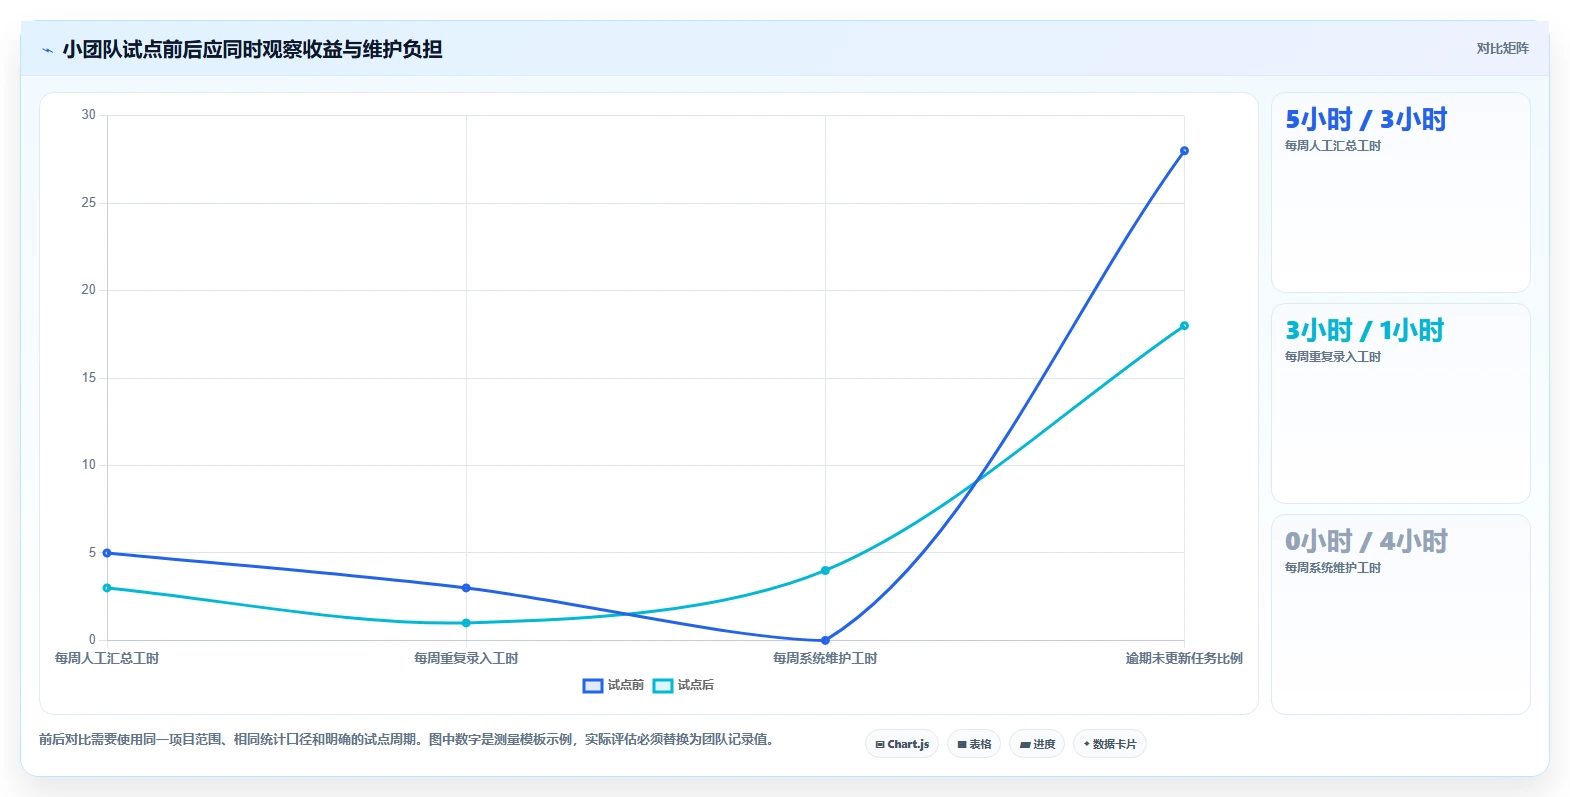Click the footnote starting 前后对比需要使用同一项目范围
This screenshot has width=1570, height=797.
pyautogui.click(x=407, y=740)
